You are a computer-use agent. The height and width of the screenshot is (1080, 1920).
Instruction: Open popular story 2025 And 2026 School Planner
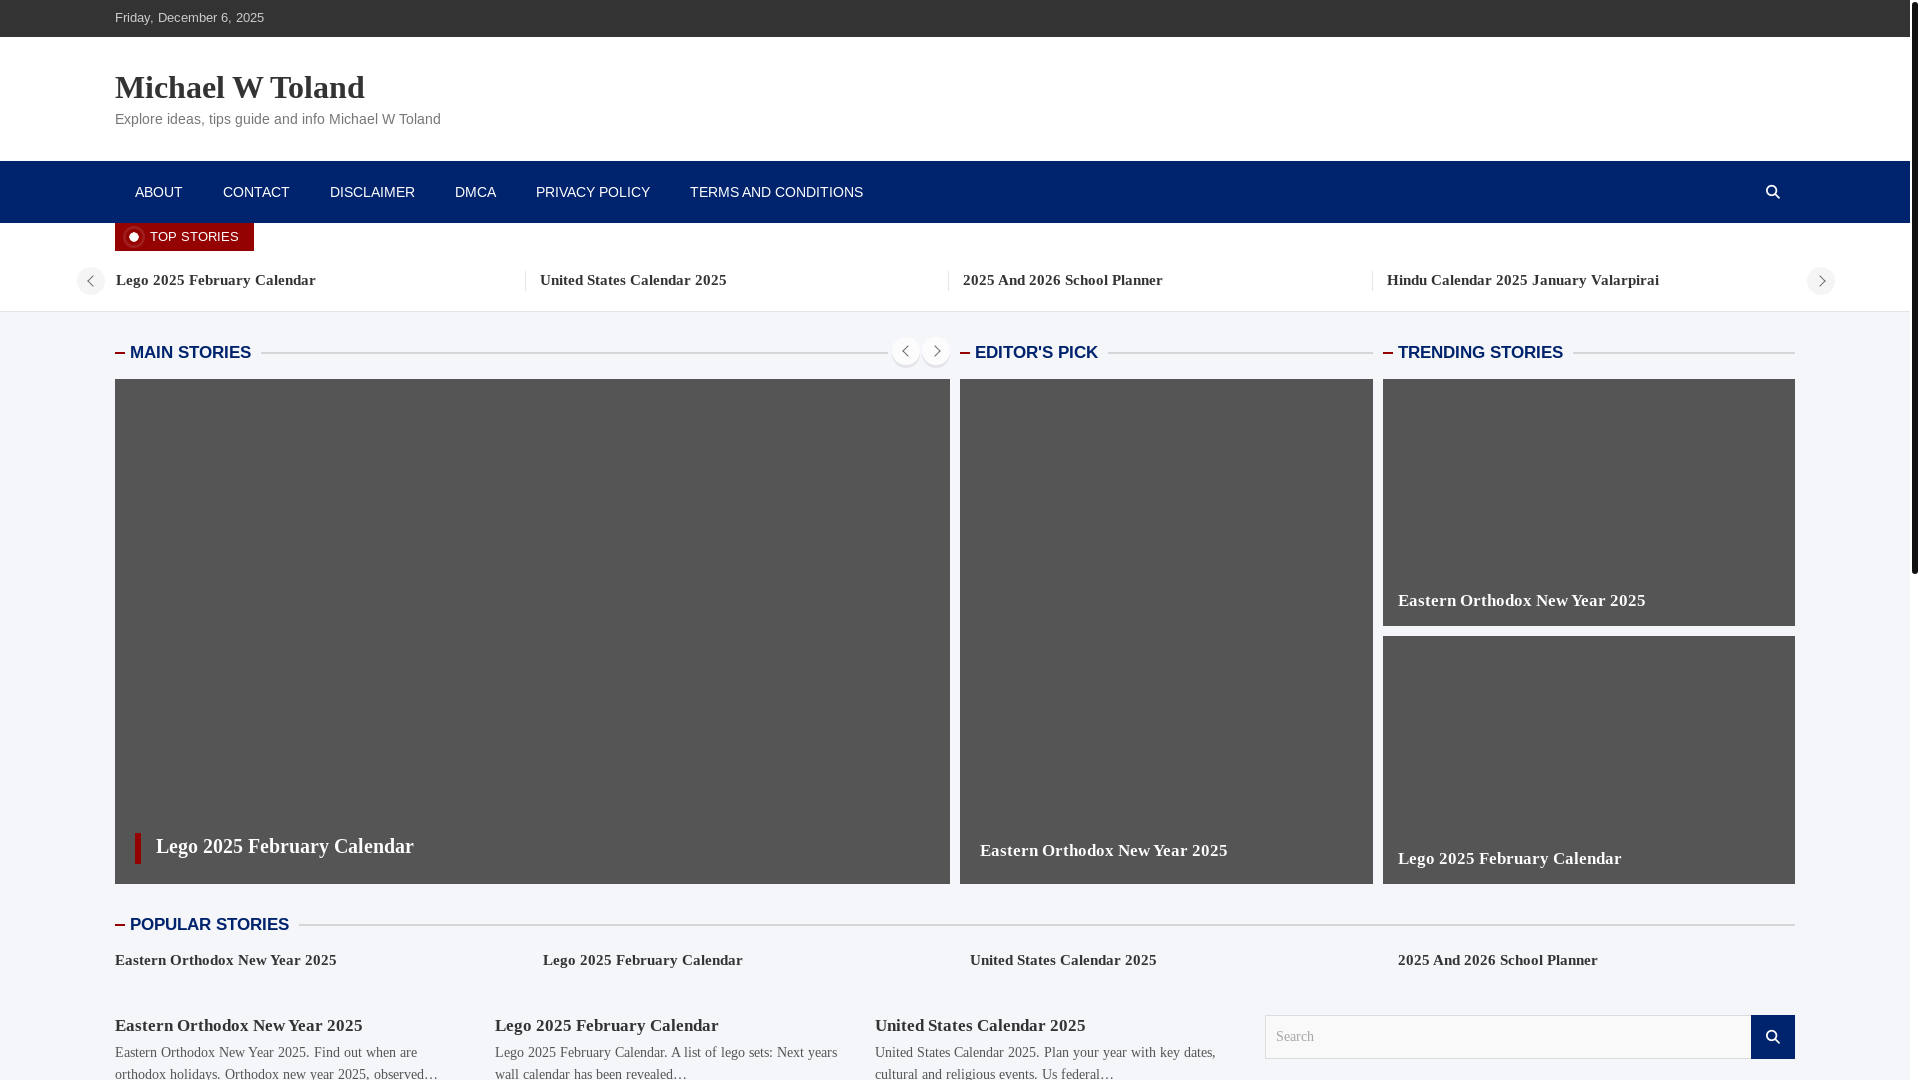(1498, 960)
